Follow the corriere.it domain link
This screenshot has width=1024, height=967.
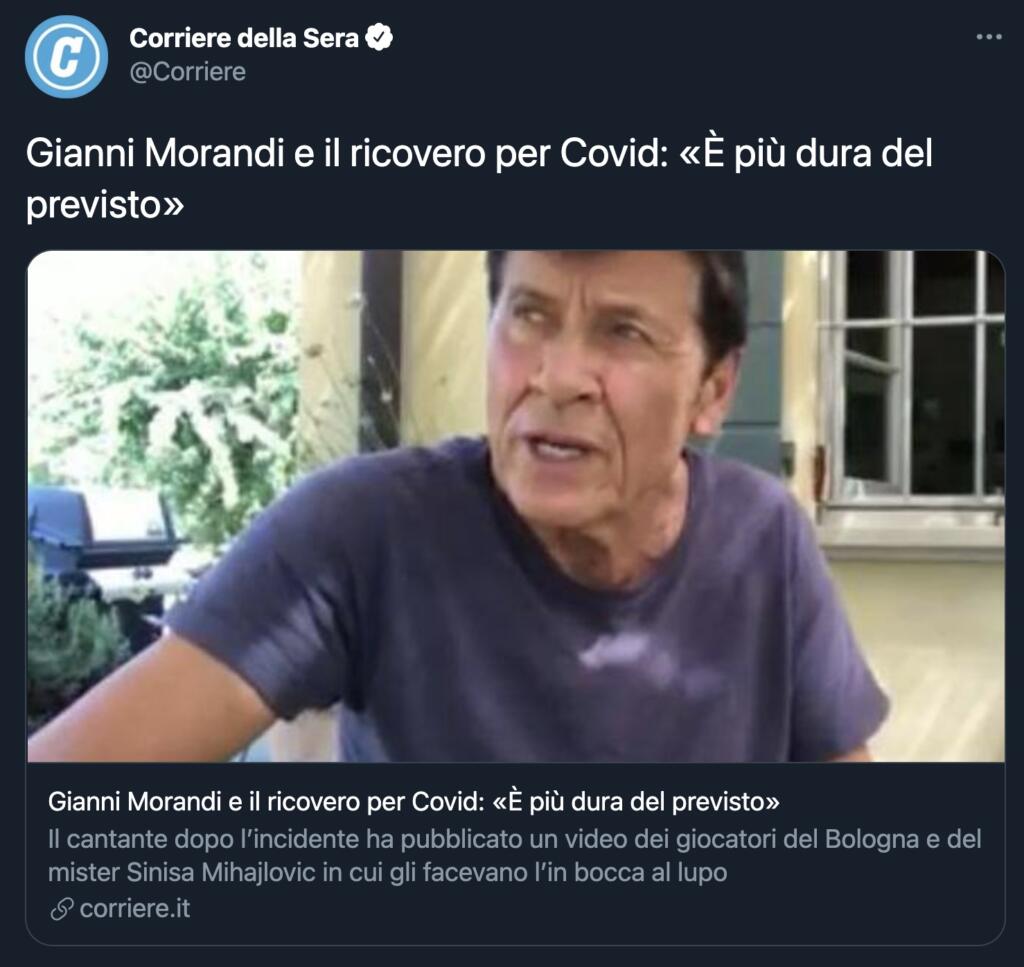point(135,908)
